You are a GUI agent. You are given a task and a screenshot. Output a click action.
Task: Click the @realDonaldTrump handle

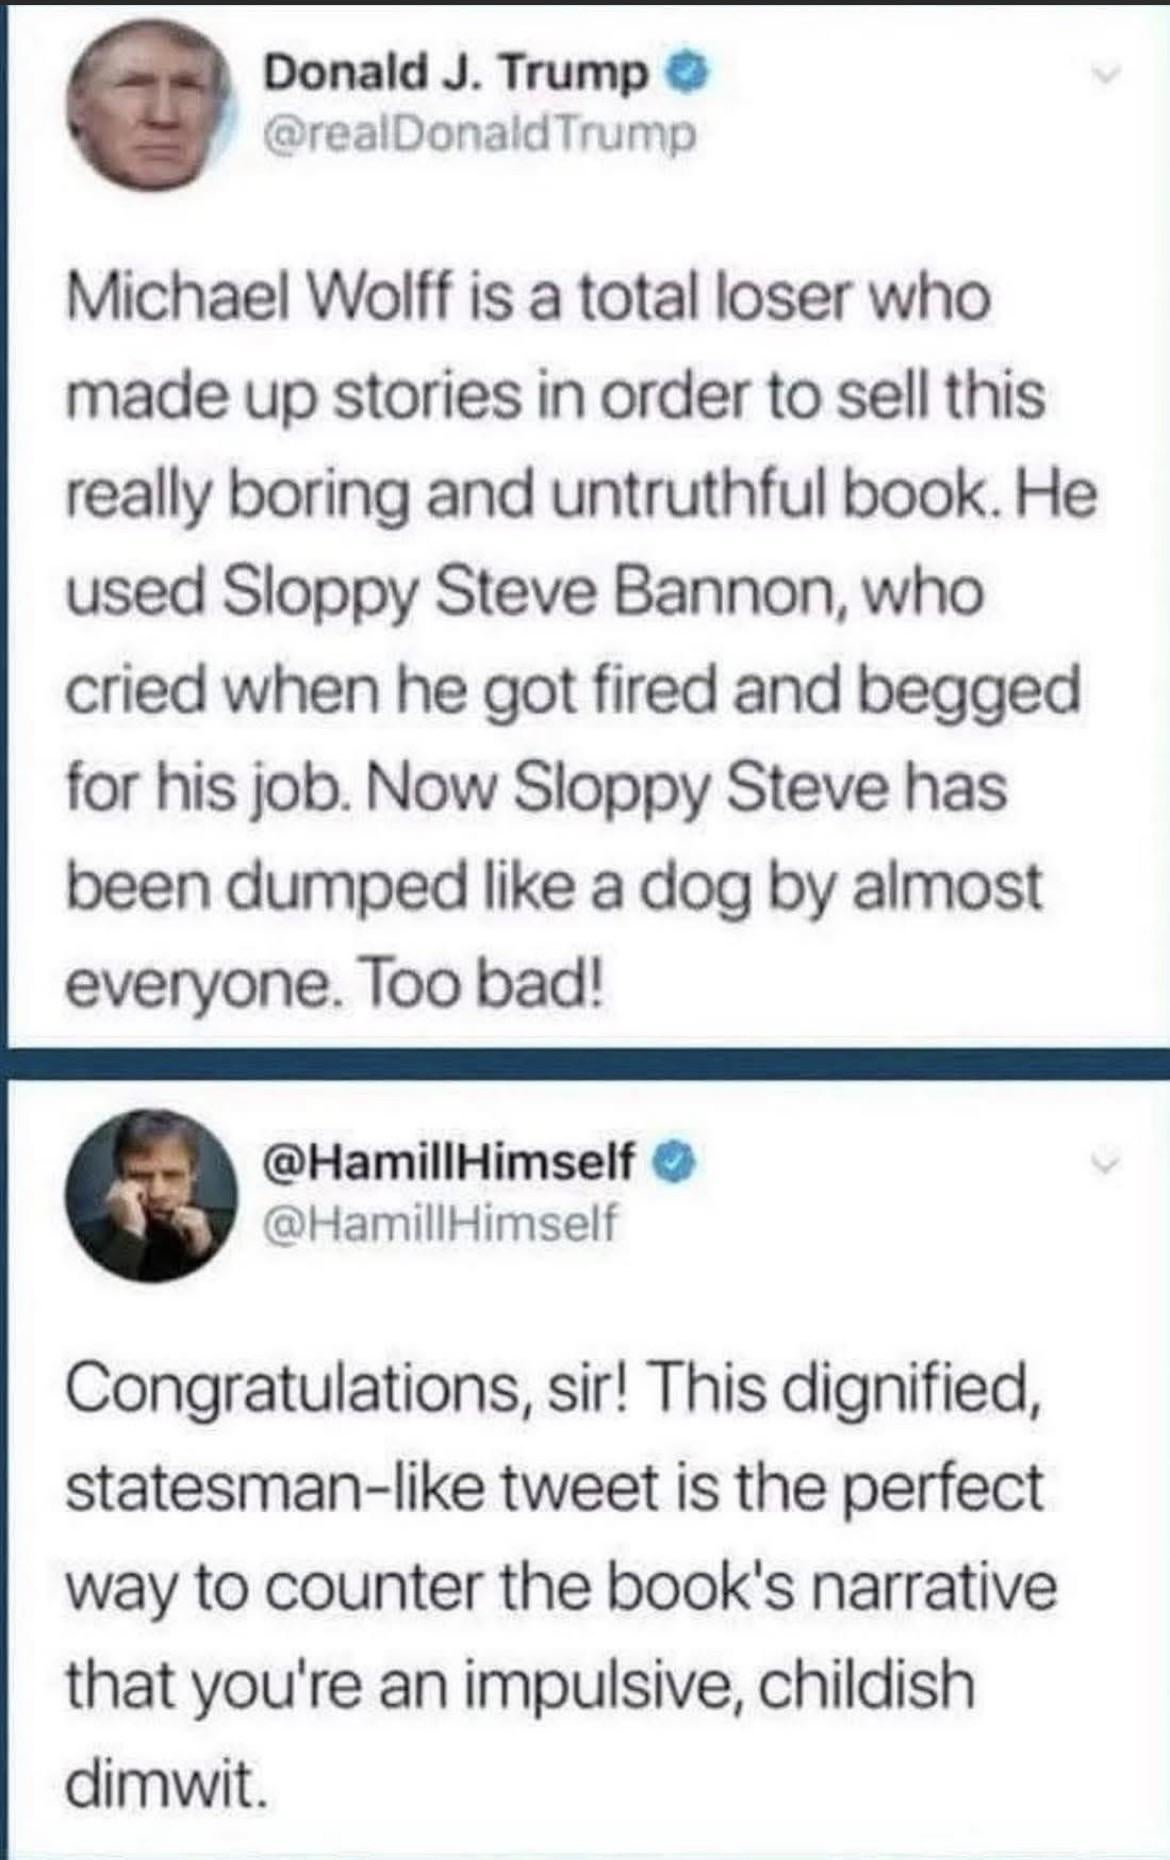click(475, 133)
